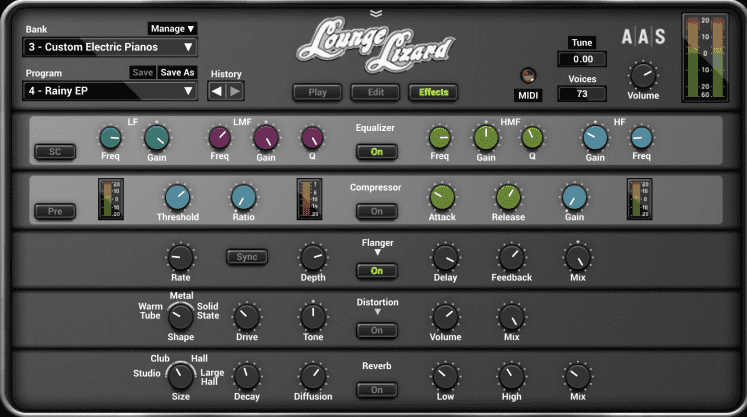
Task: Click the LF Gain knob
Action: pos(157,138)
